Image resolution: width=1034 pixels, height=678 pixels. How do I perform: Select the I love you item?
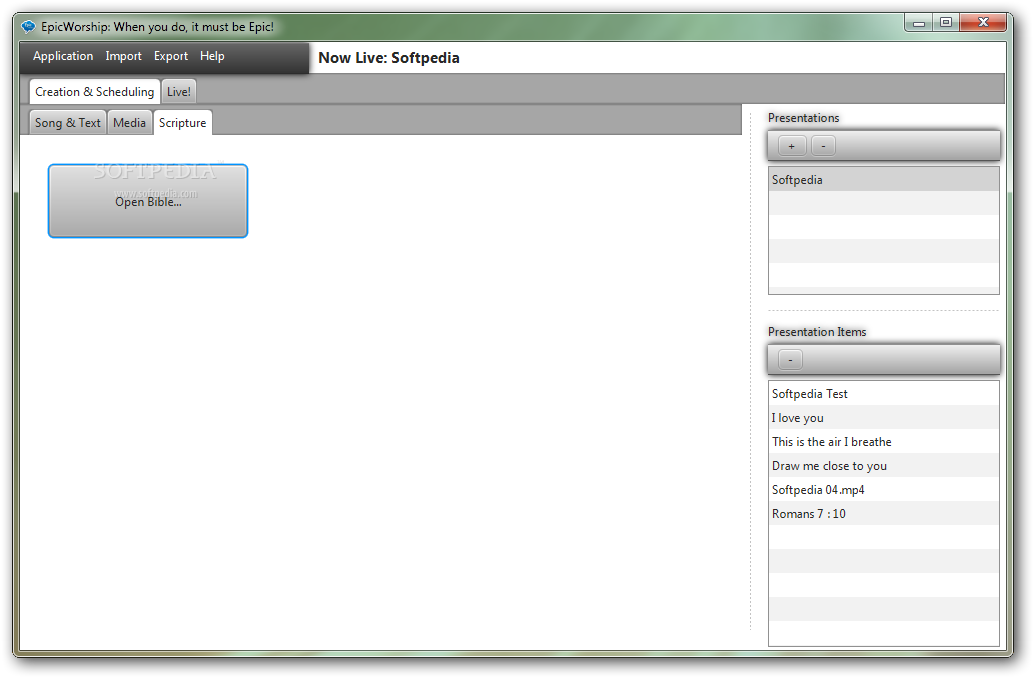click(884, 417)
